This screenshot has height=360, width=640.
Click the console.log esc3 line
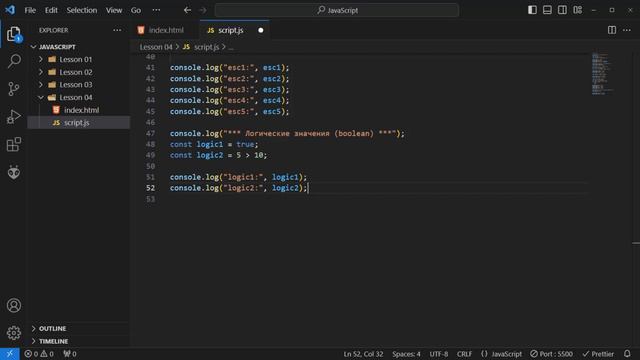[x=229, y=90]
